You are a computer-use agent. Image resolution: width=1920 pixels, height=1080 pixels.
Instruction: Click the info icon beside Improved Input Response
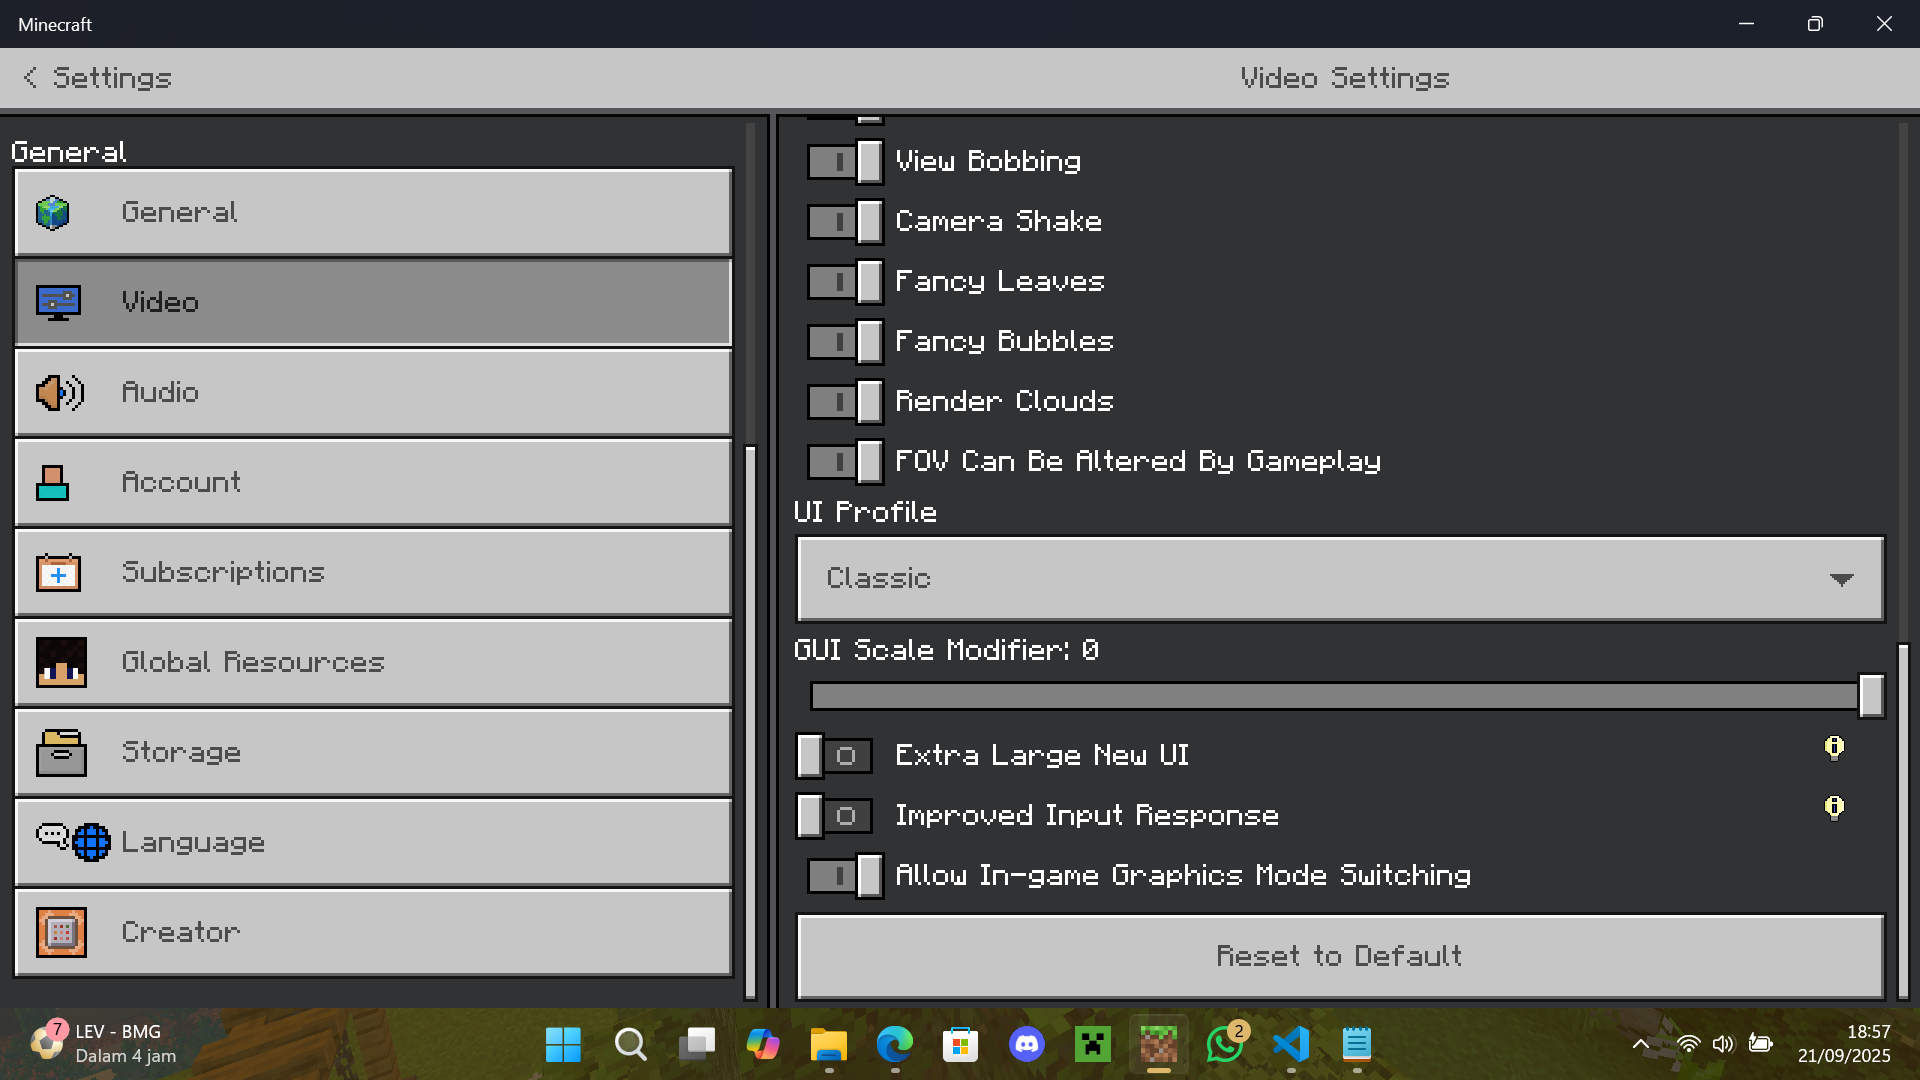tap(1834, 808)
